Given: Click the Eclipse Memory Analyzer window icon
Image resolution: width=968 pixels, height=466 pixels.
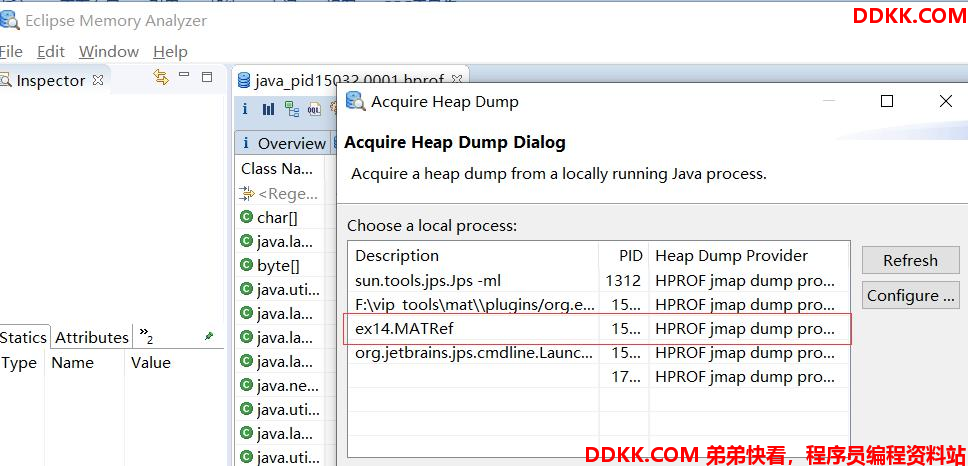Looking at the screenshot, I should [10, 20].
